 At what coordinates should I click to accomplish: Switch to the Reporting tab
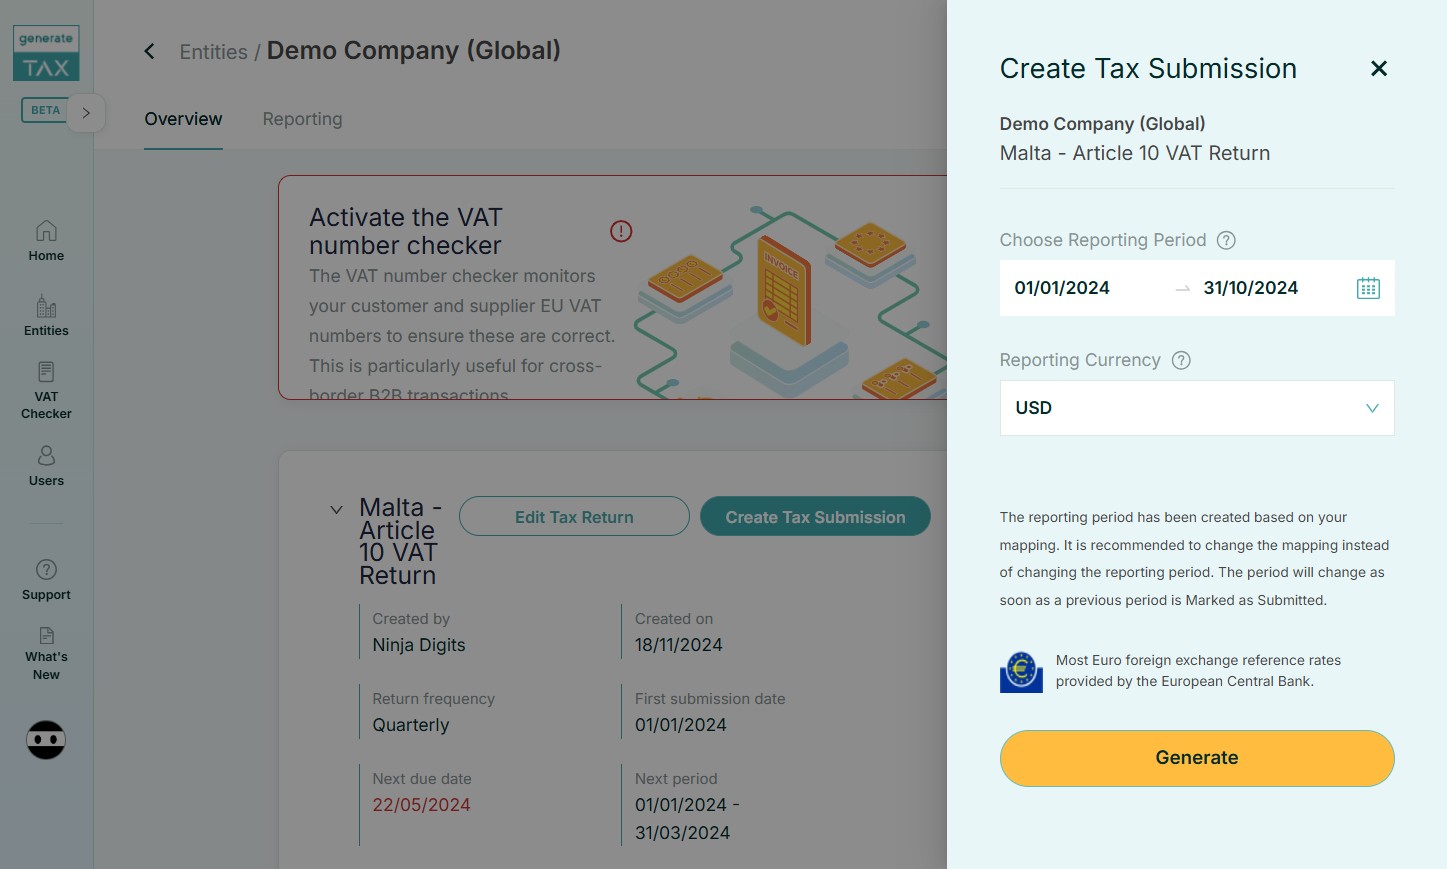pyautogui.click(x=302, y=119)
